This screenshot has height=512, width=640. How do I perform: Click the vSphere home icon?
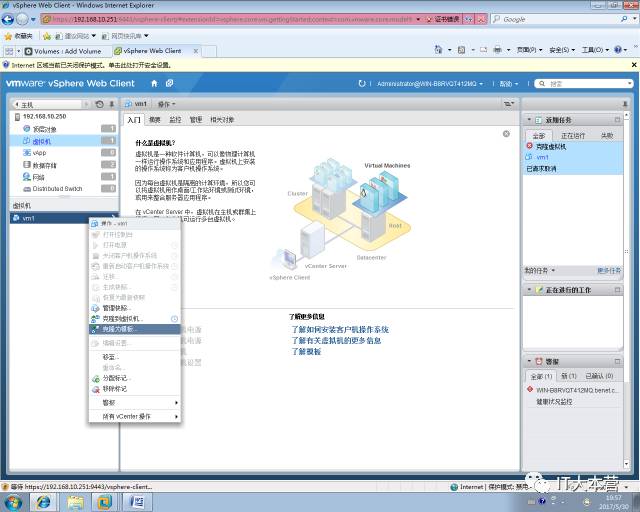click(x=154, y=83)
